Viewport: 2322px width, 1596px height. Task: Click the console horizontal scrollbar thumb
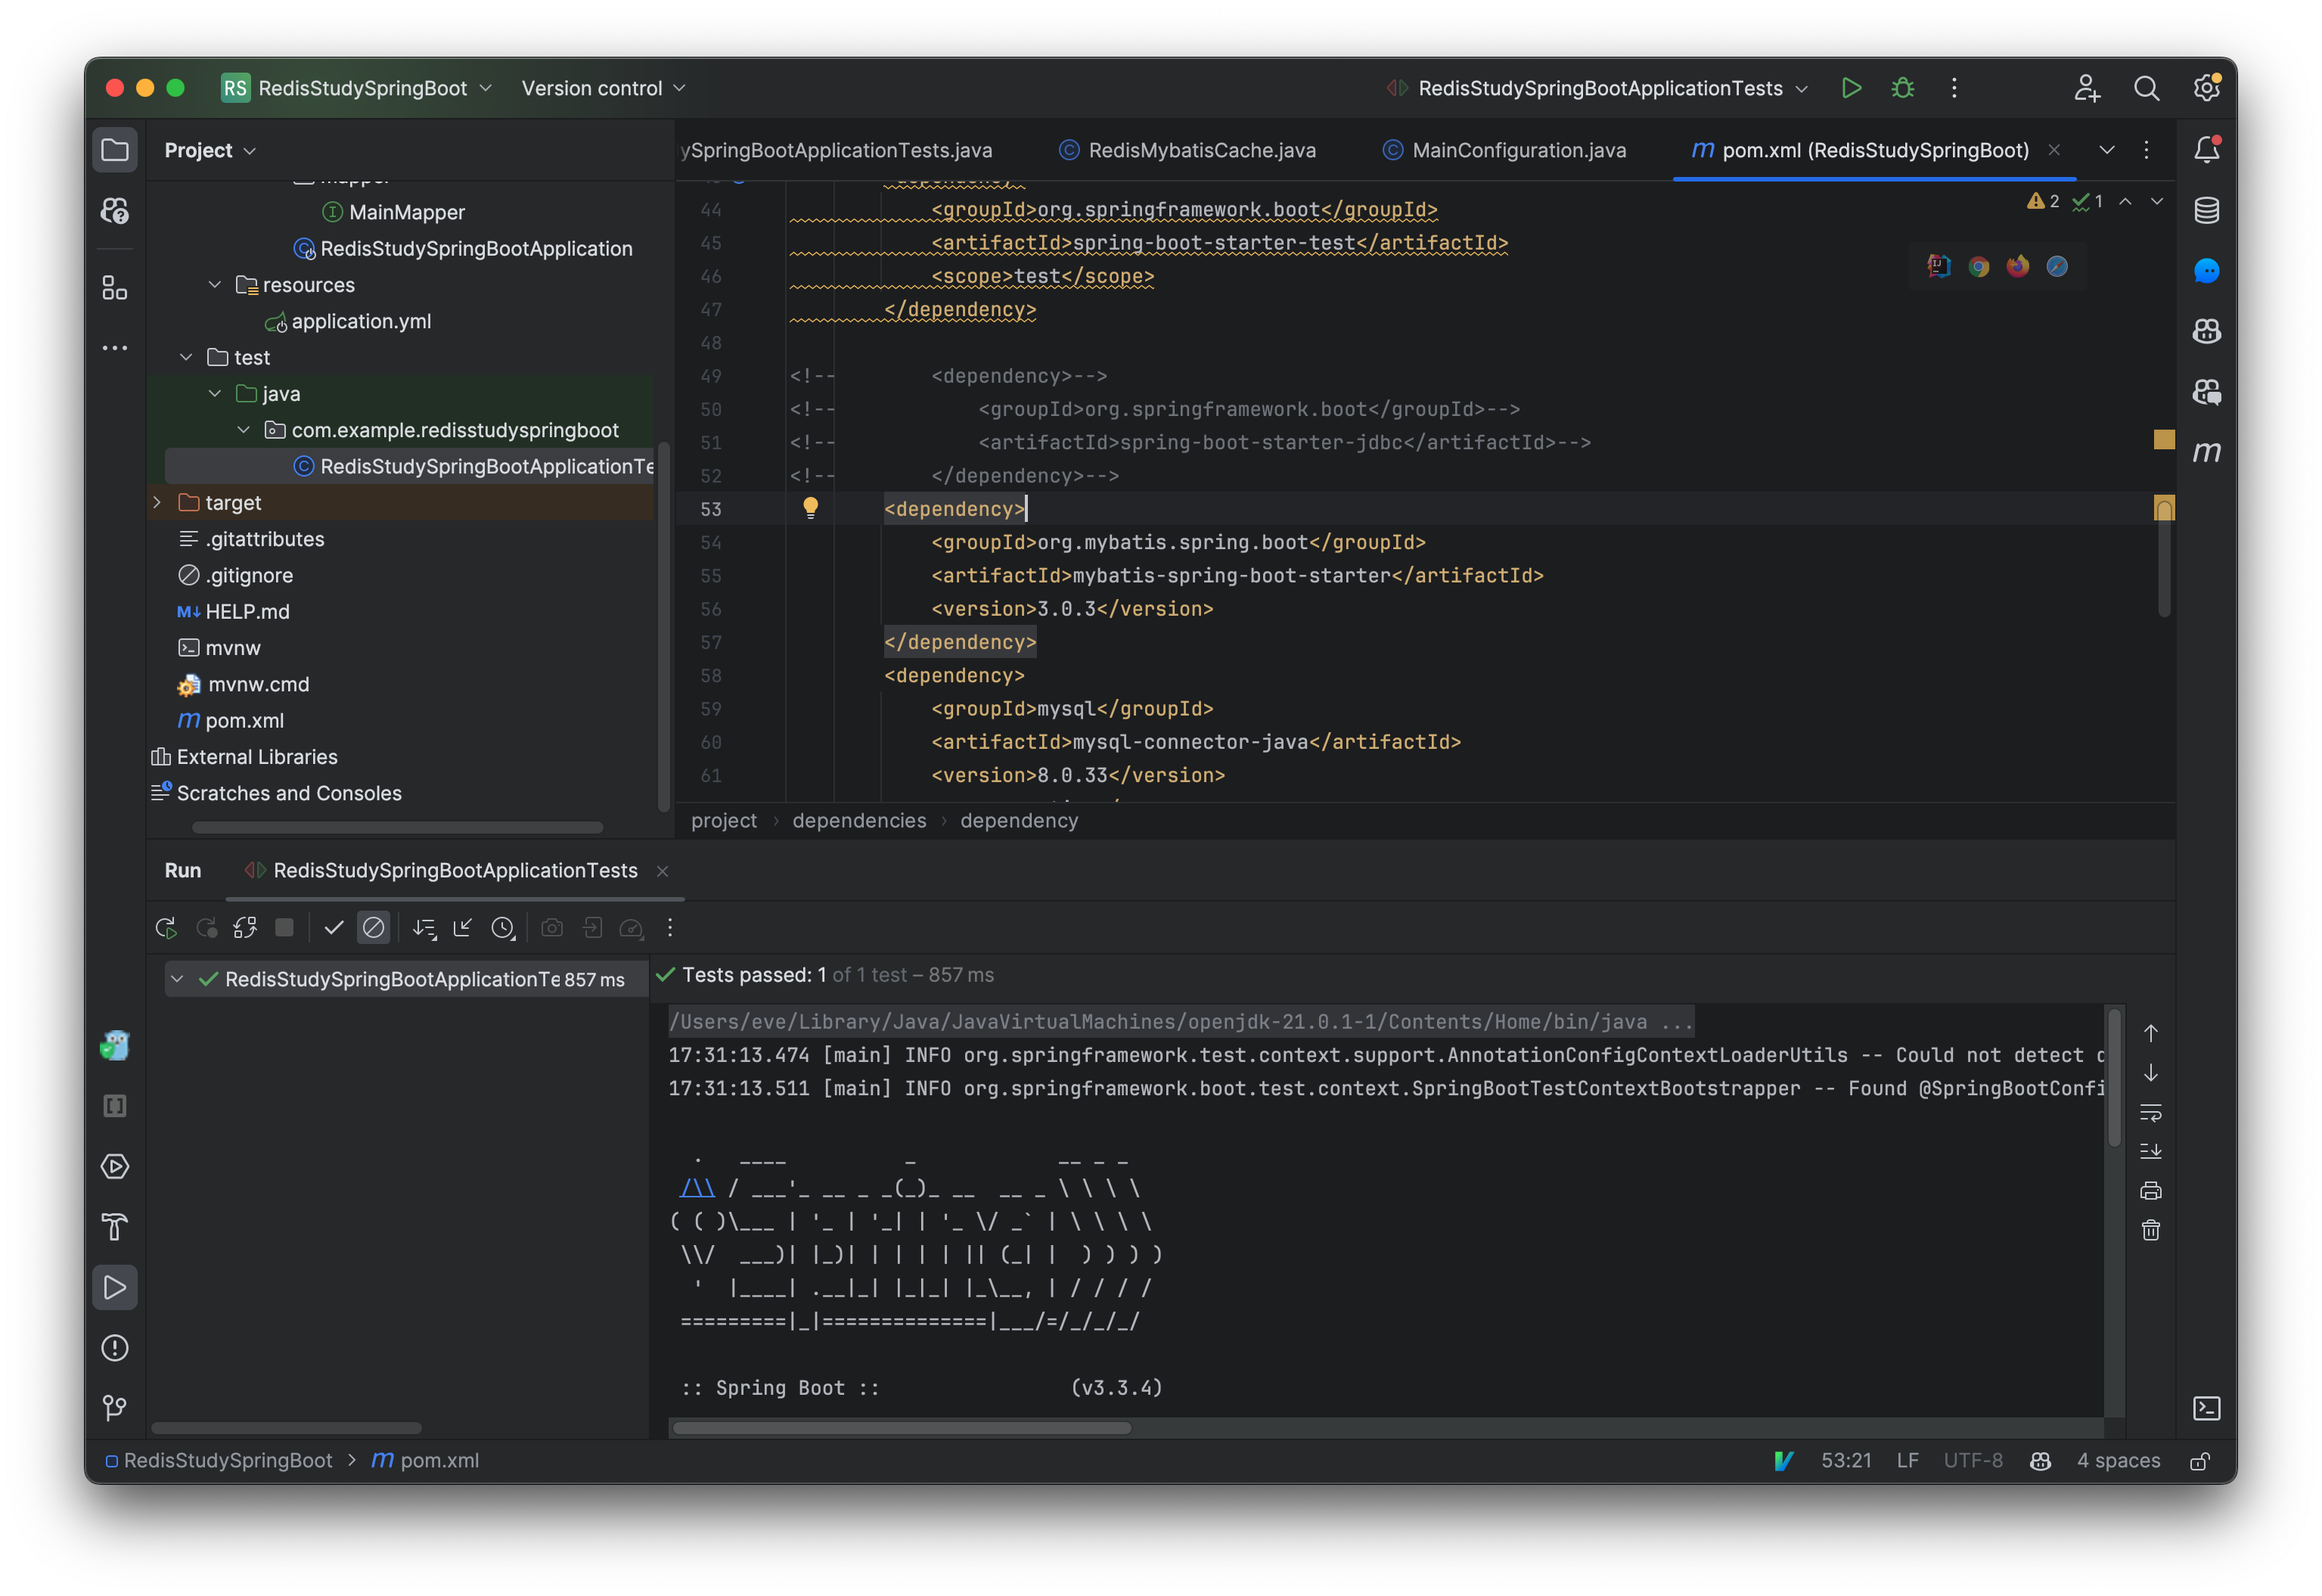click(901, 1429)
